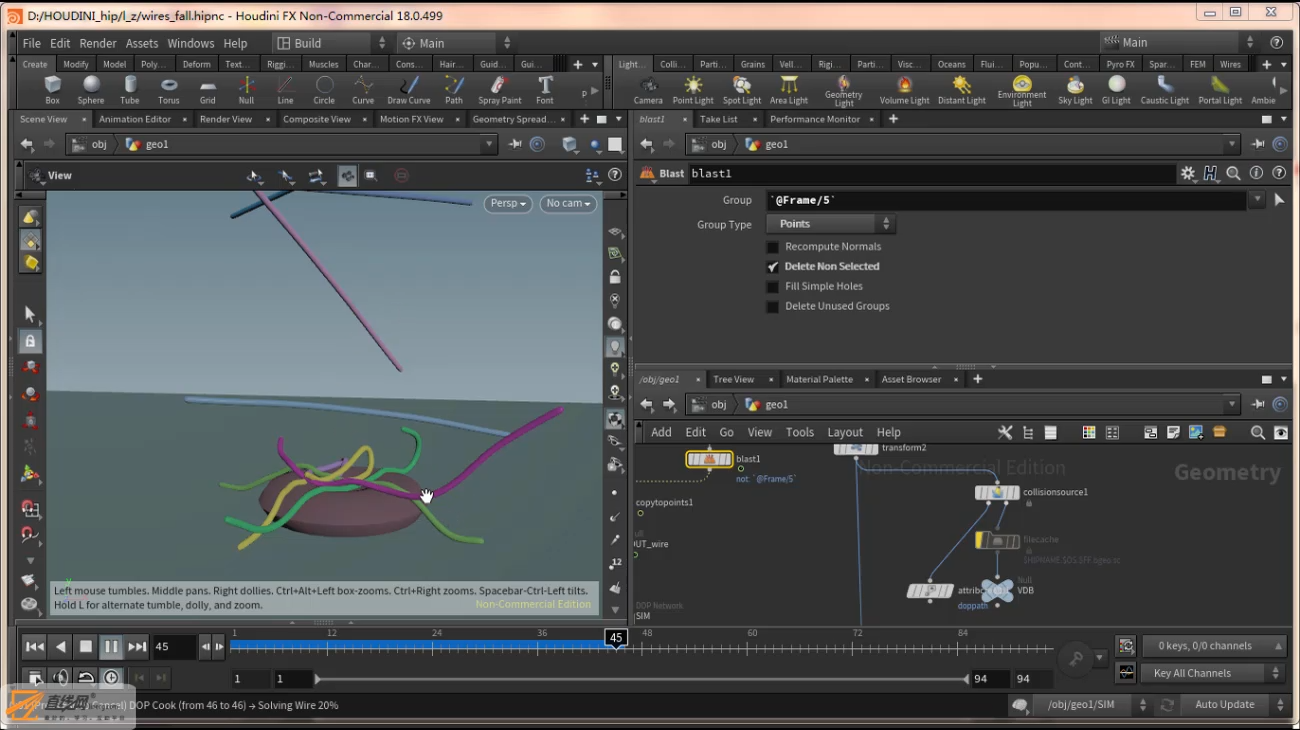Open the Auto Update mode dropdown

[x=1232, y=705]
